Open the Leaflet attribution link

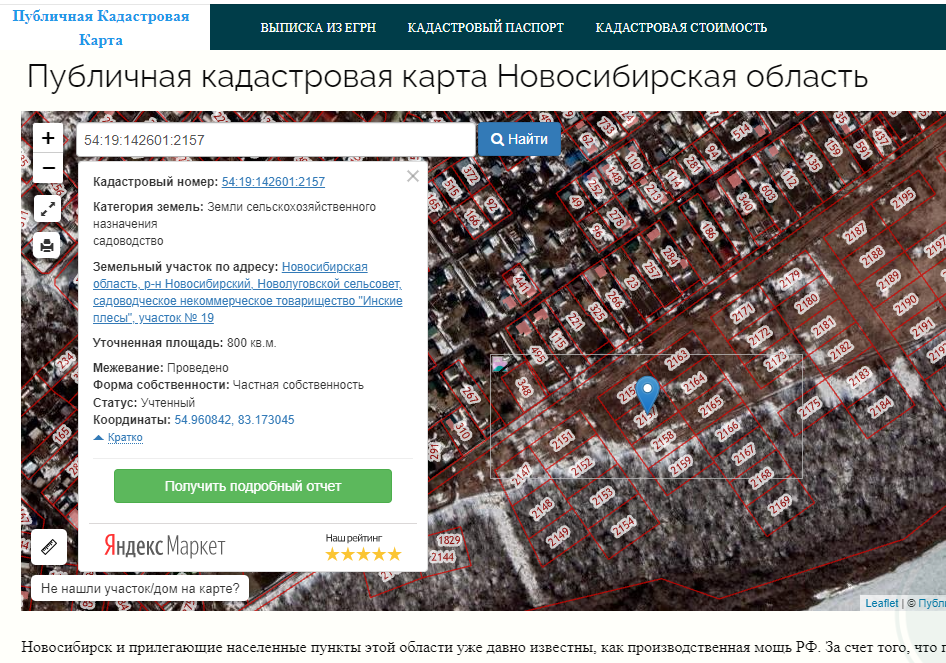click(881, 603)
